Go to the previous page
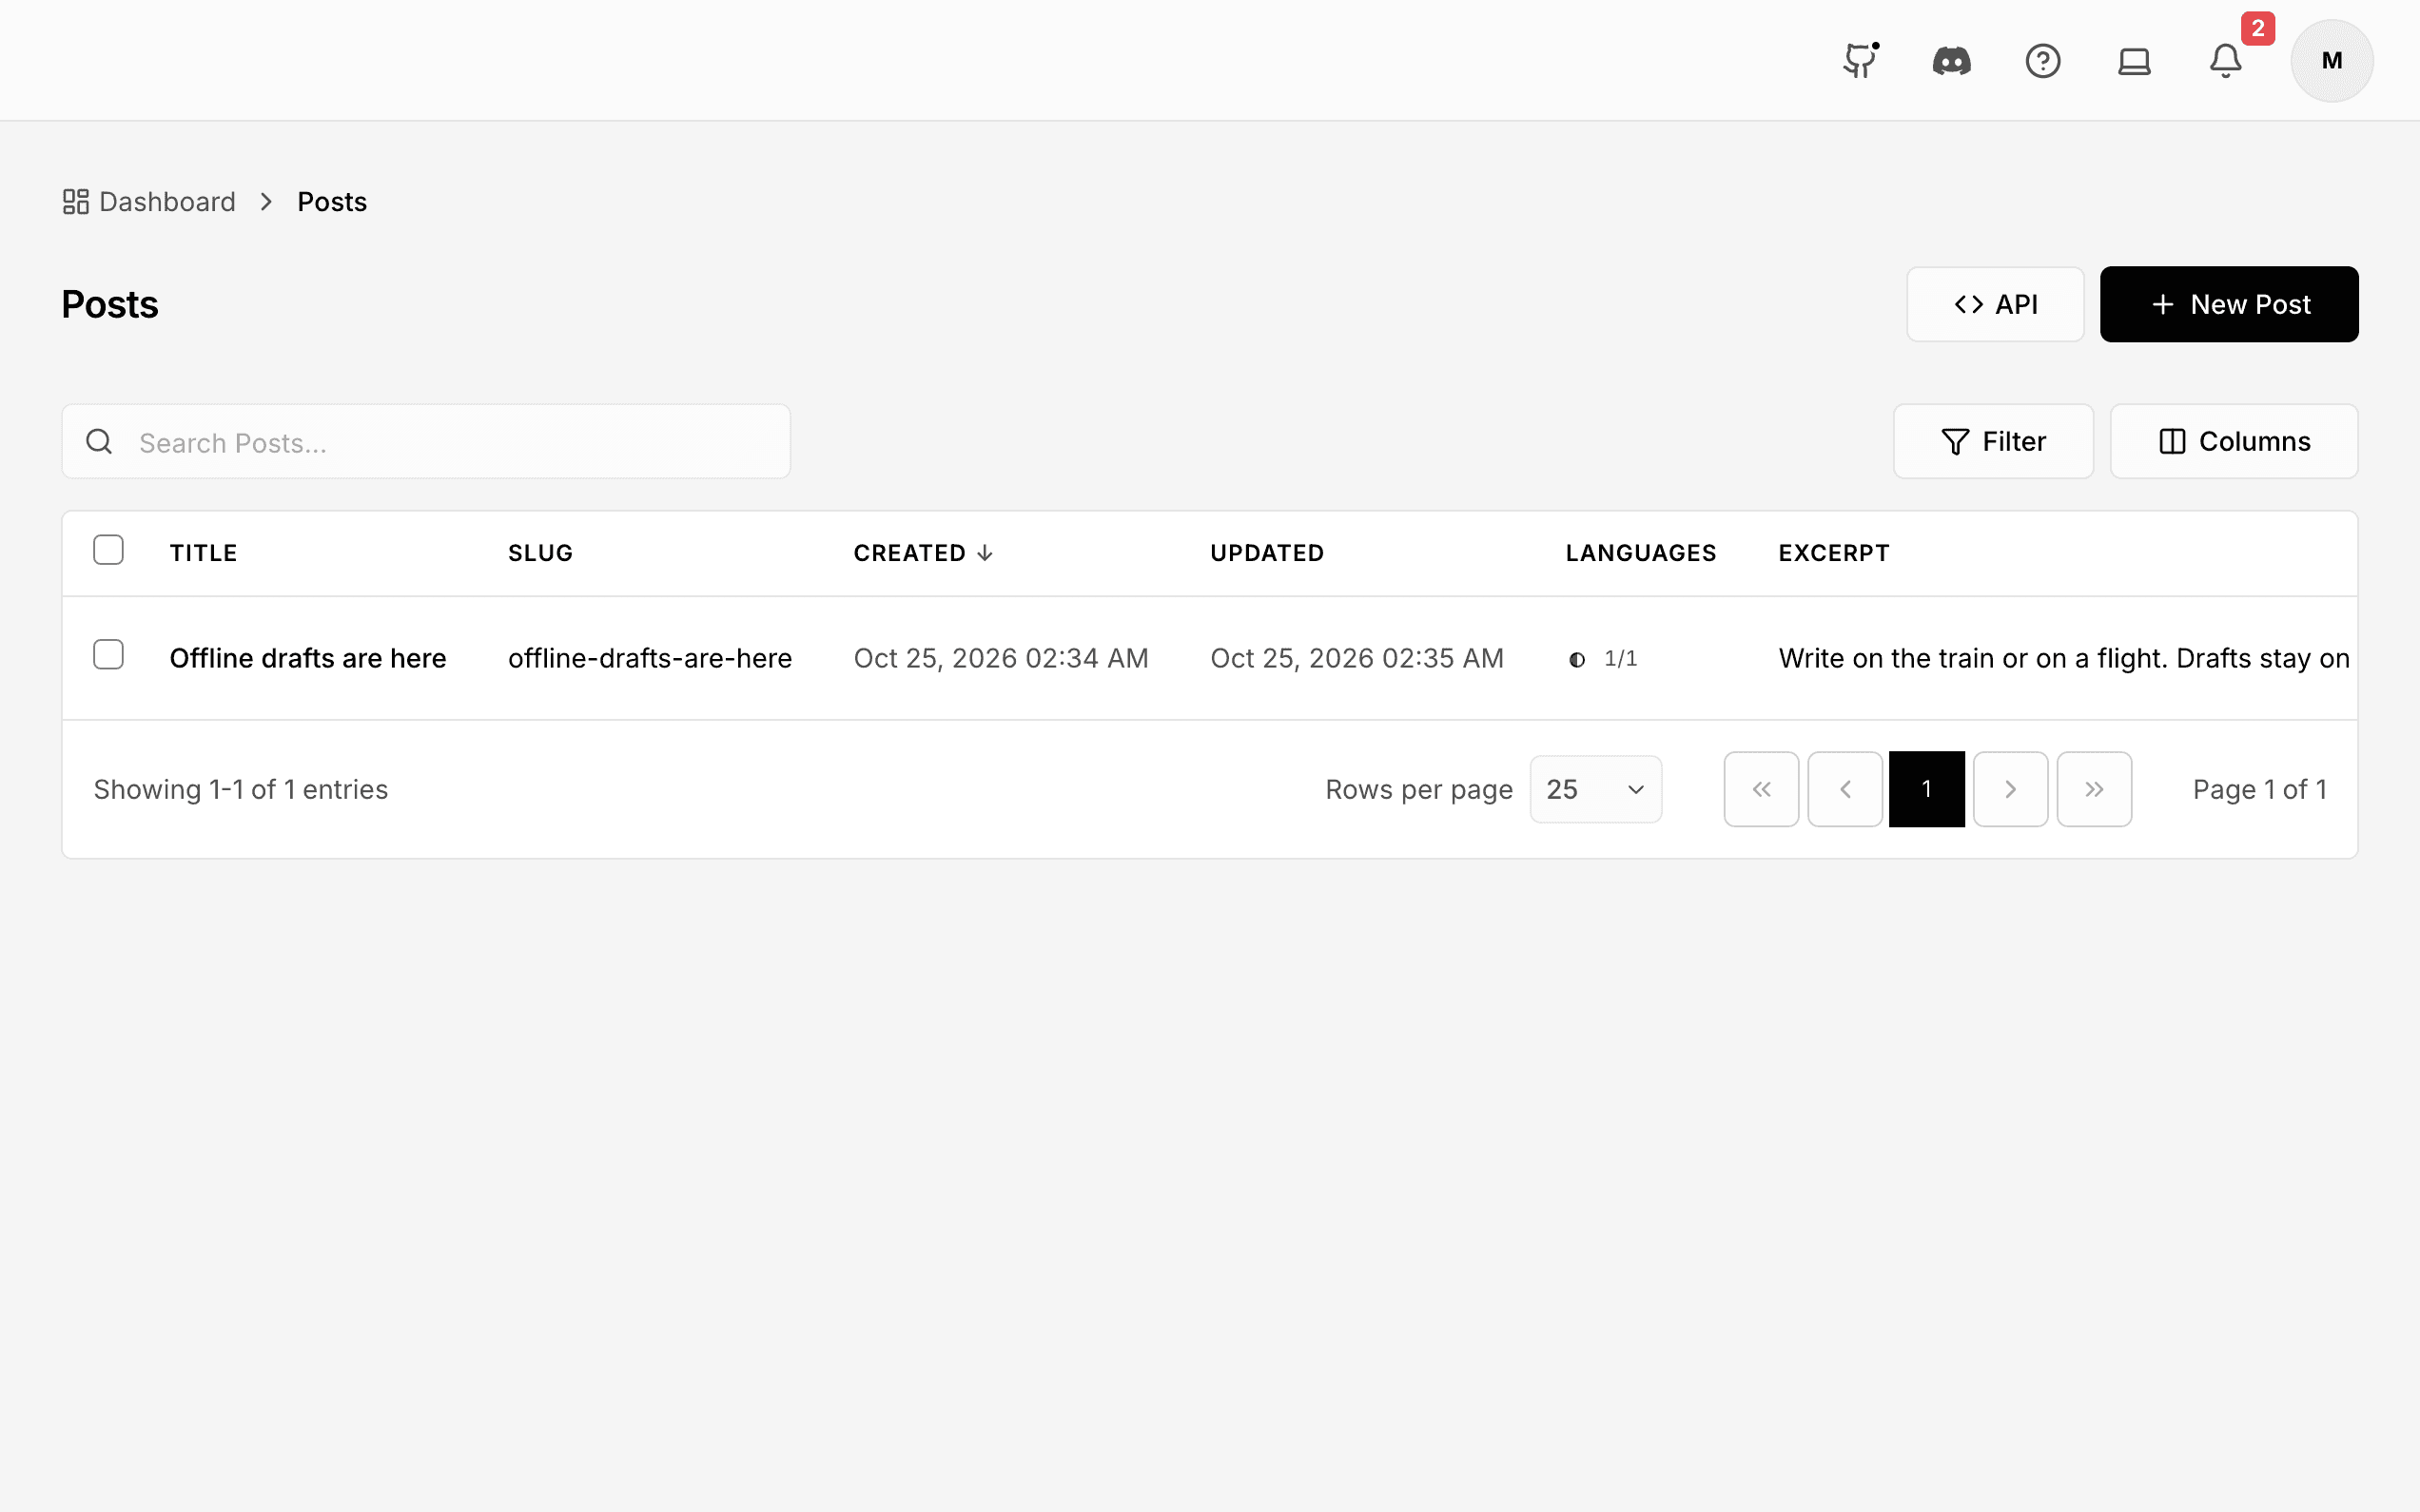Viewport: 2420px width, 1512px height. tap(1845, 789)
